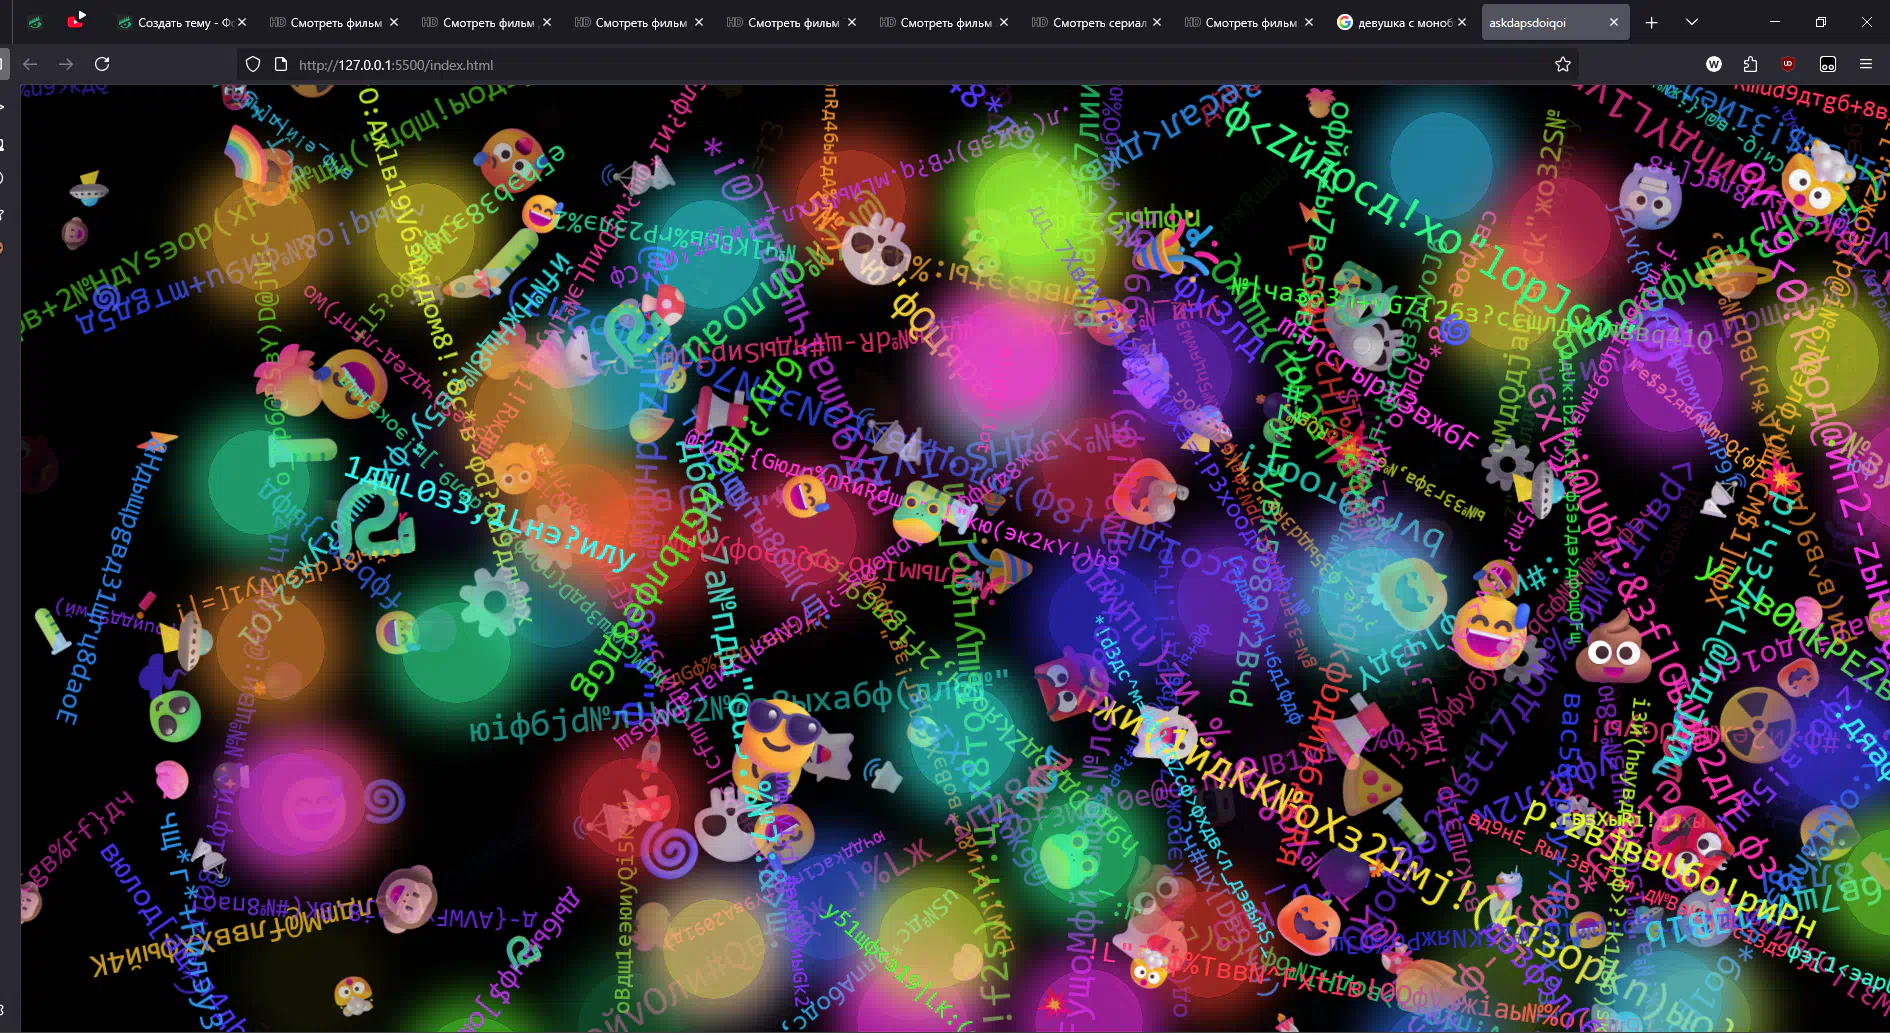The image size is (1890, 1033).
Task: Close the девушка с моноб tab
Action: pyautogui.click(x=1462, y=22)
